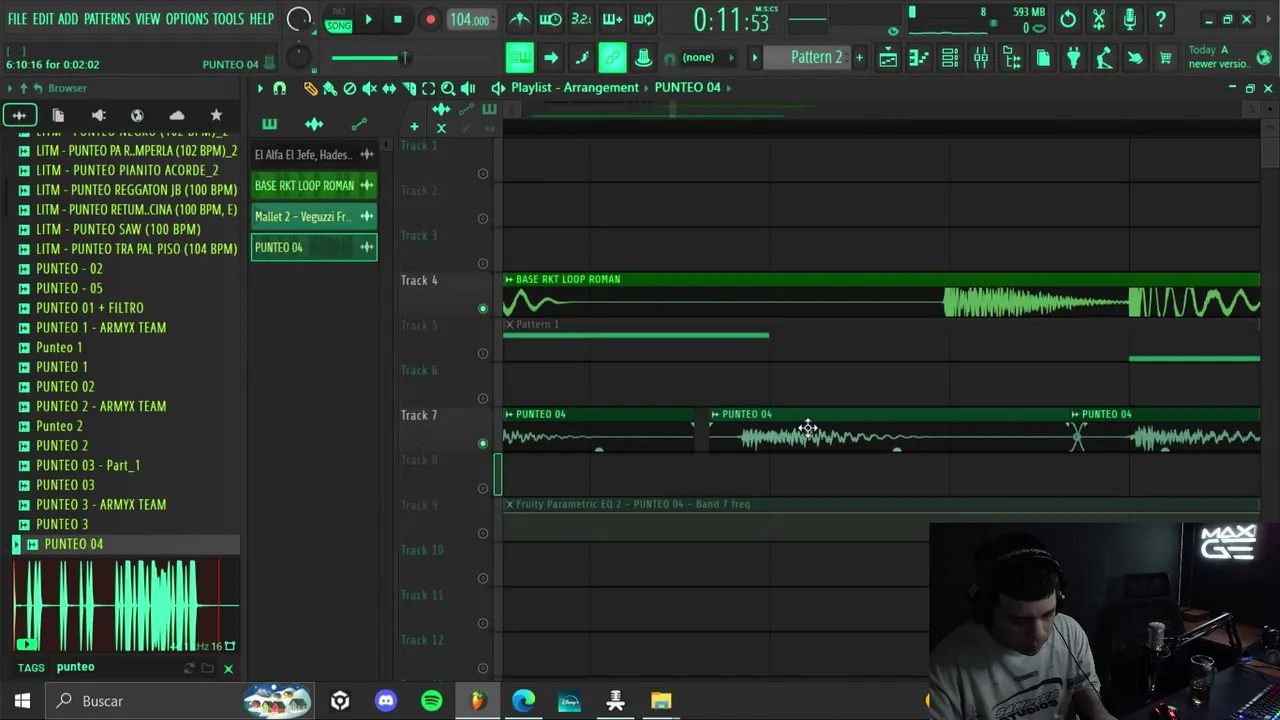Mute Track 7 with its green dot
Viewport: 1280px width, 720px height.
483,443
